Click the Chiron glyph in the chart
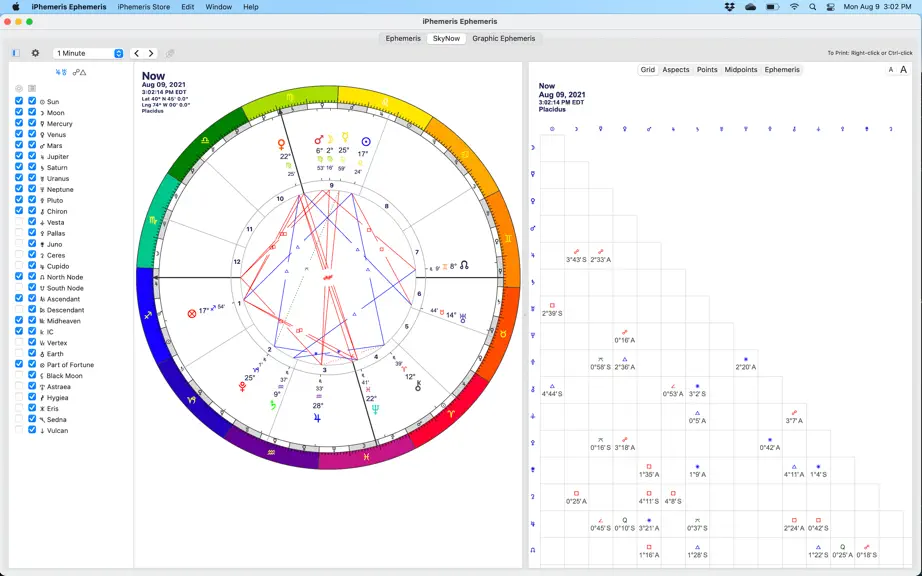 pyautogui.click(x=418, y=386)
